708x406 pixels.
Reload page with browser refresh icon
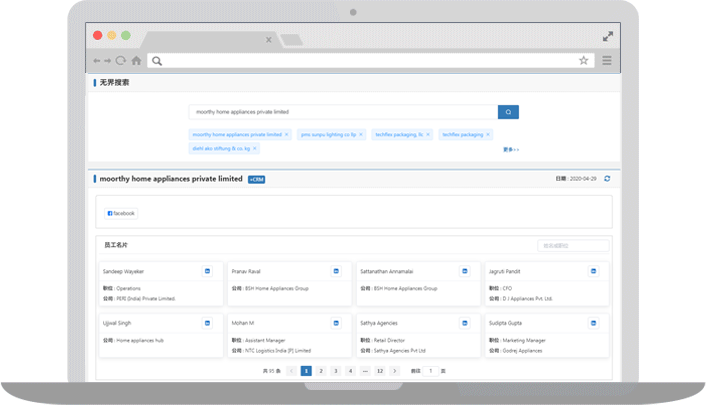[x=121, y=61]
